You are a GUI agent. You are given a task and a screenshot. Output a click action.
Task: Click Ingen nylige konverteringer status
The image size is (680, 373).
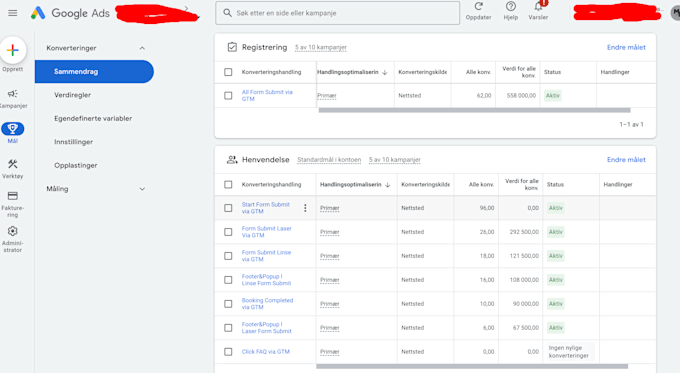(569, 352)
